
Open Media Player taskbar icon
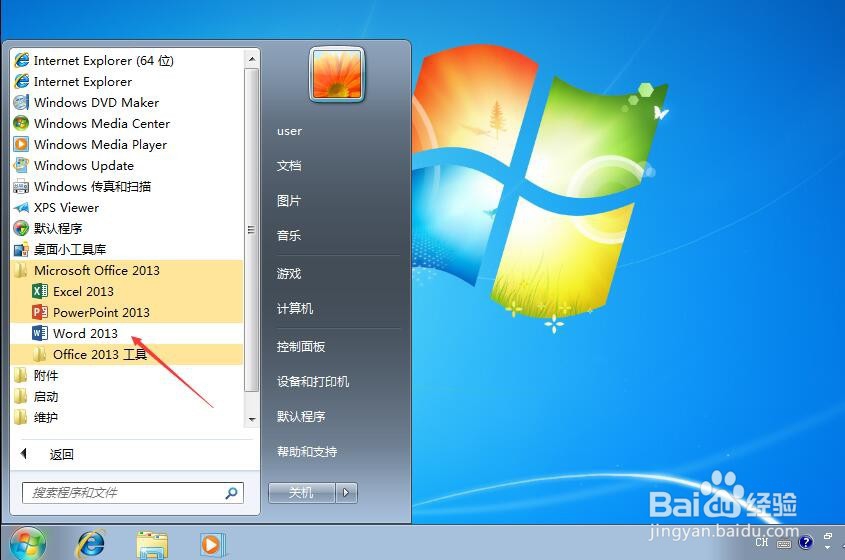212,544
